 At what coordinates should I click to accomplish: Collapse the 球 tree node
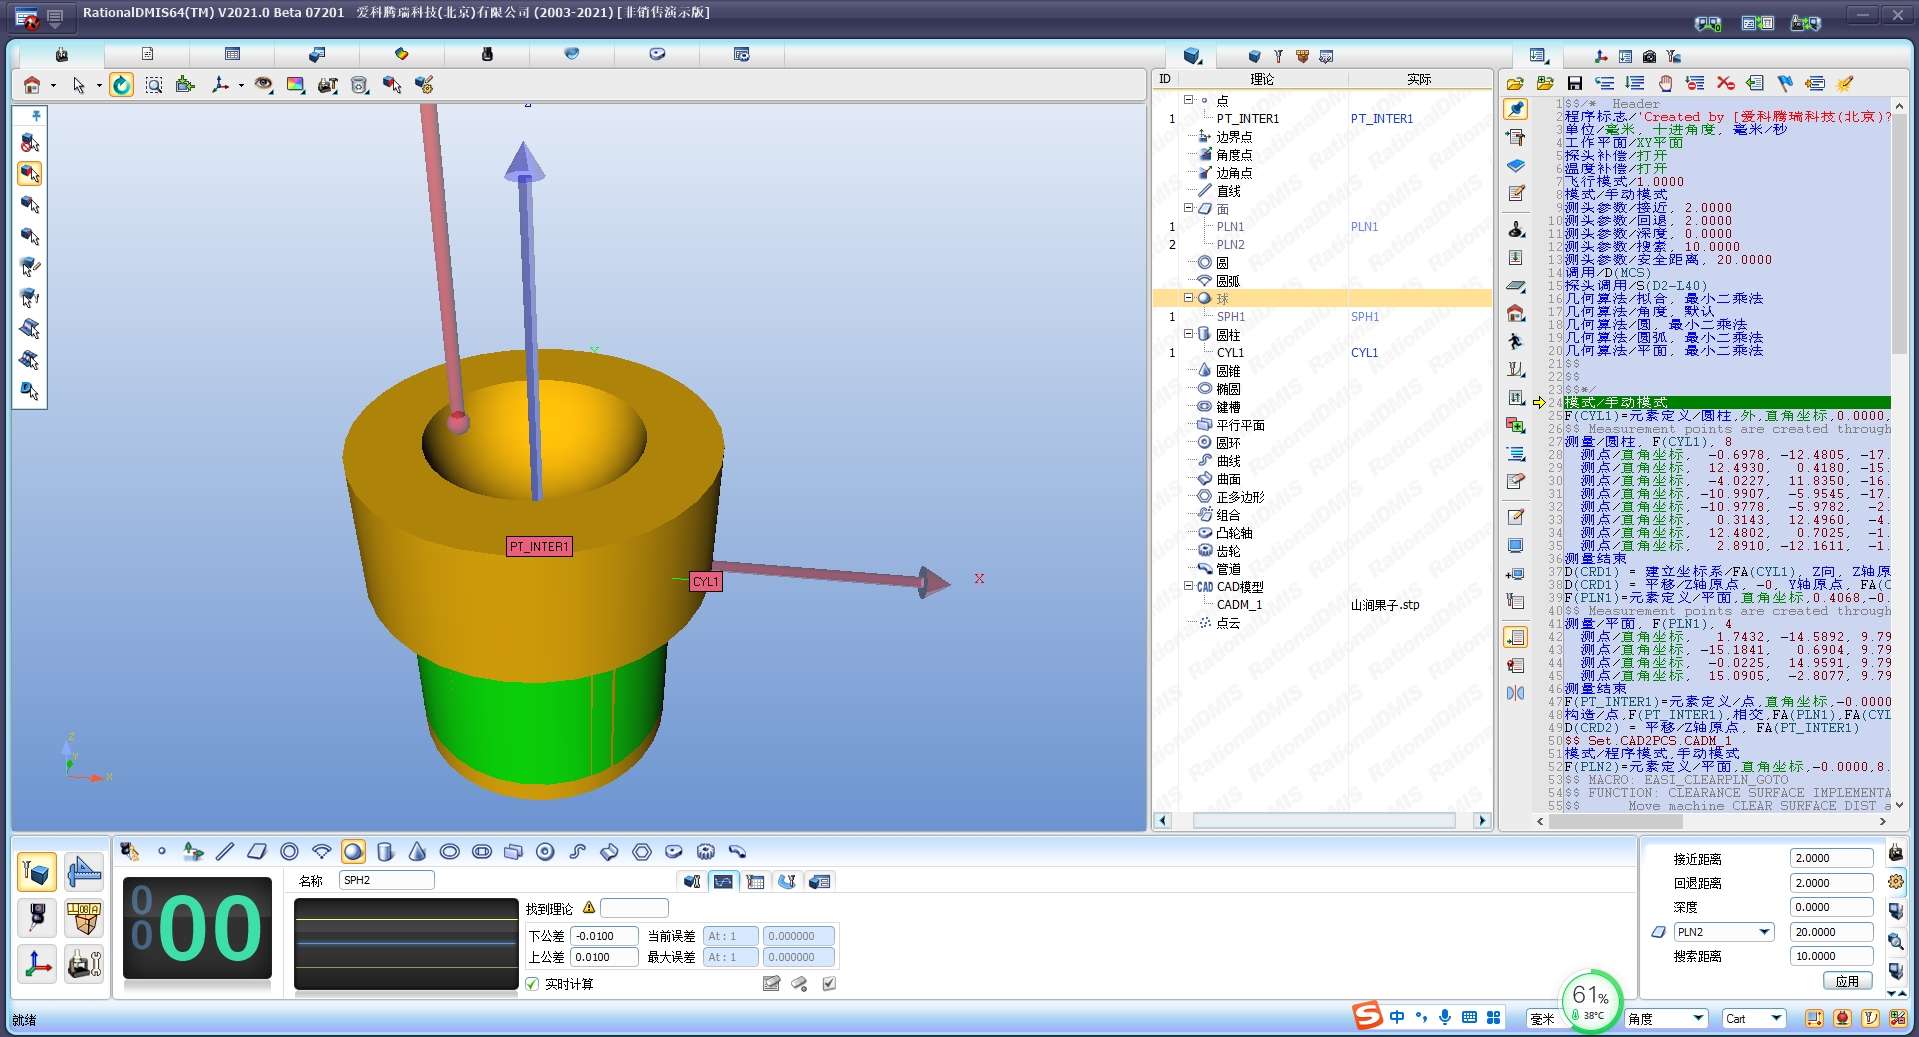click(x=1188, y=298)
